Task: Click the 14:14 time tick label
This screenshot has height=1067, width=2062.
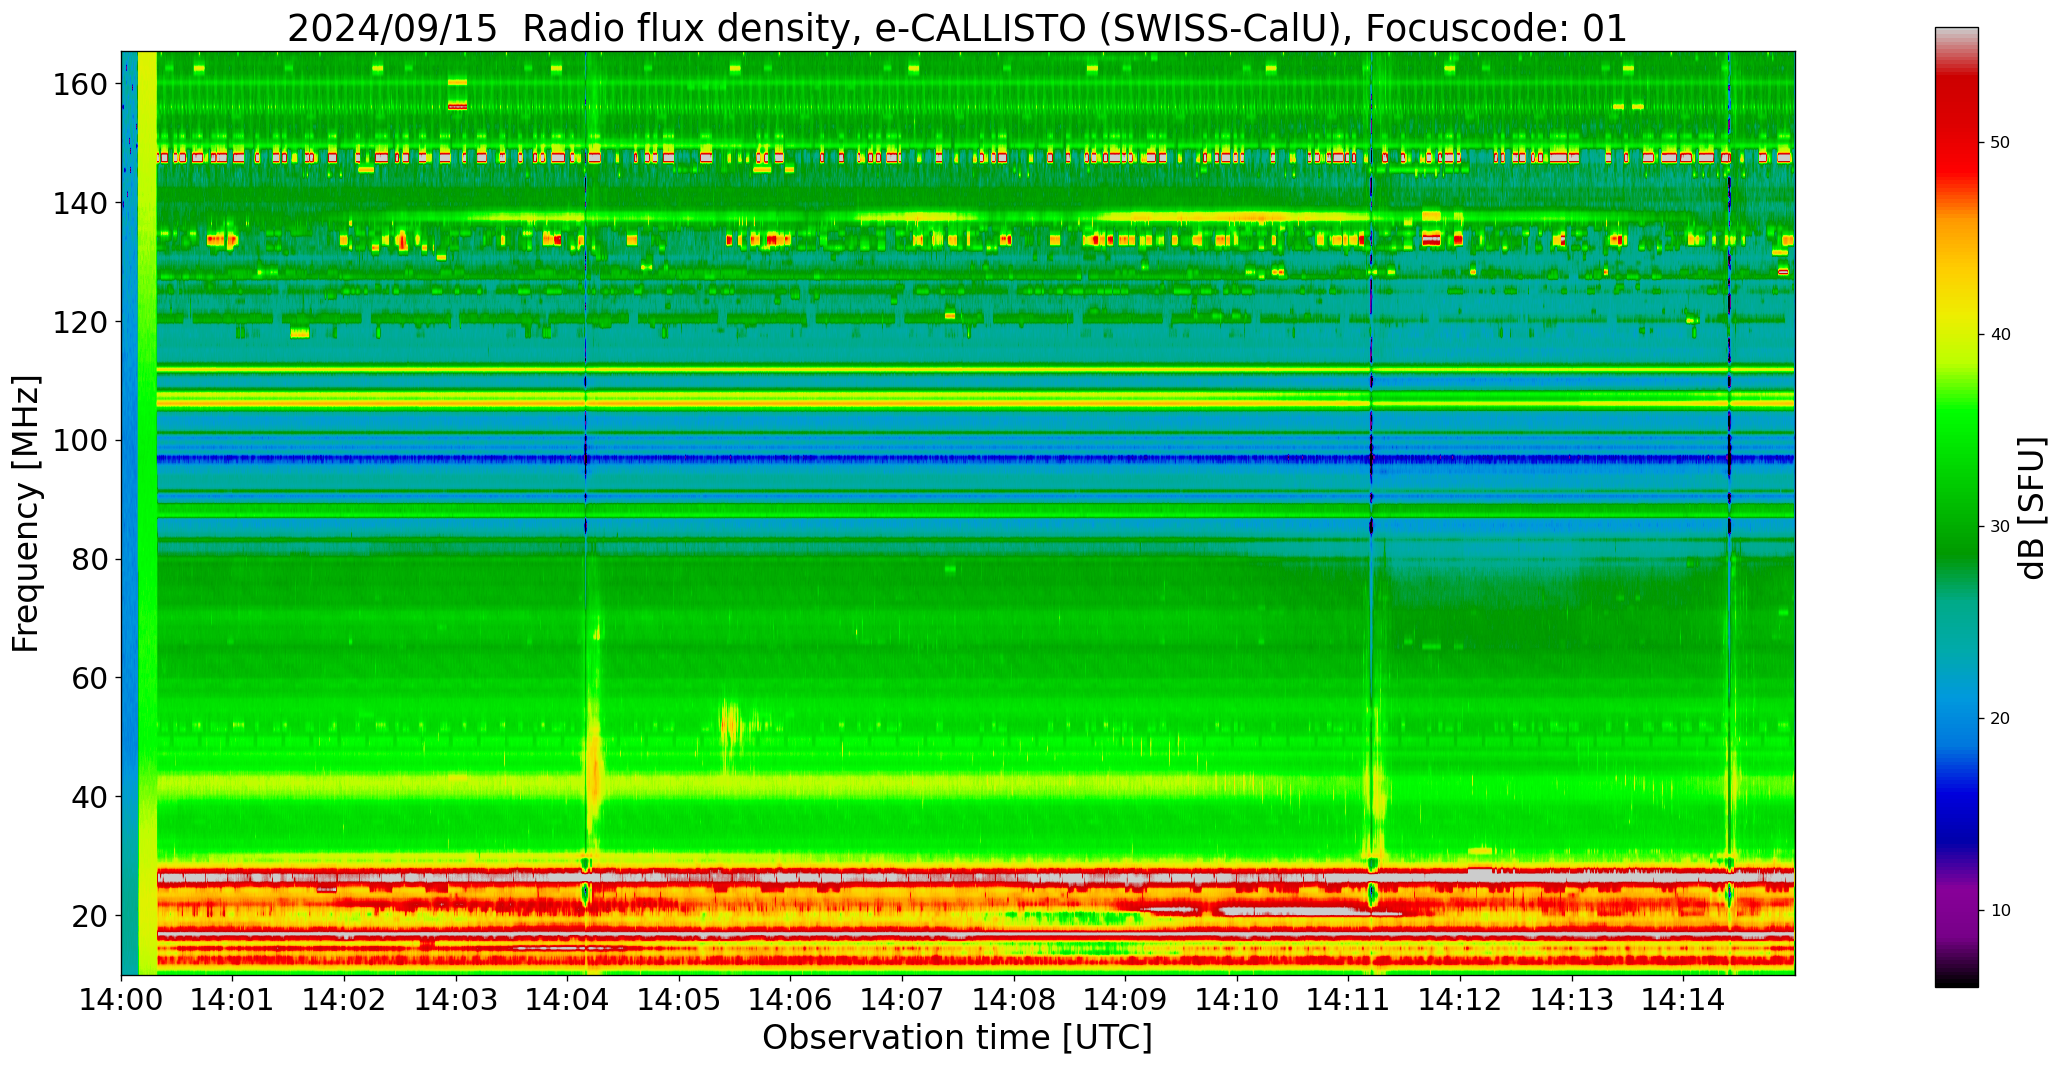Action: pos(1683,1001)
